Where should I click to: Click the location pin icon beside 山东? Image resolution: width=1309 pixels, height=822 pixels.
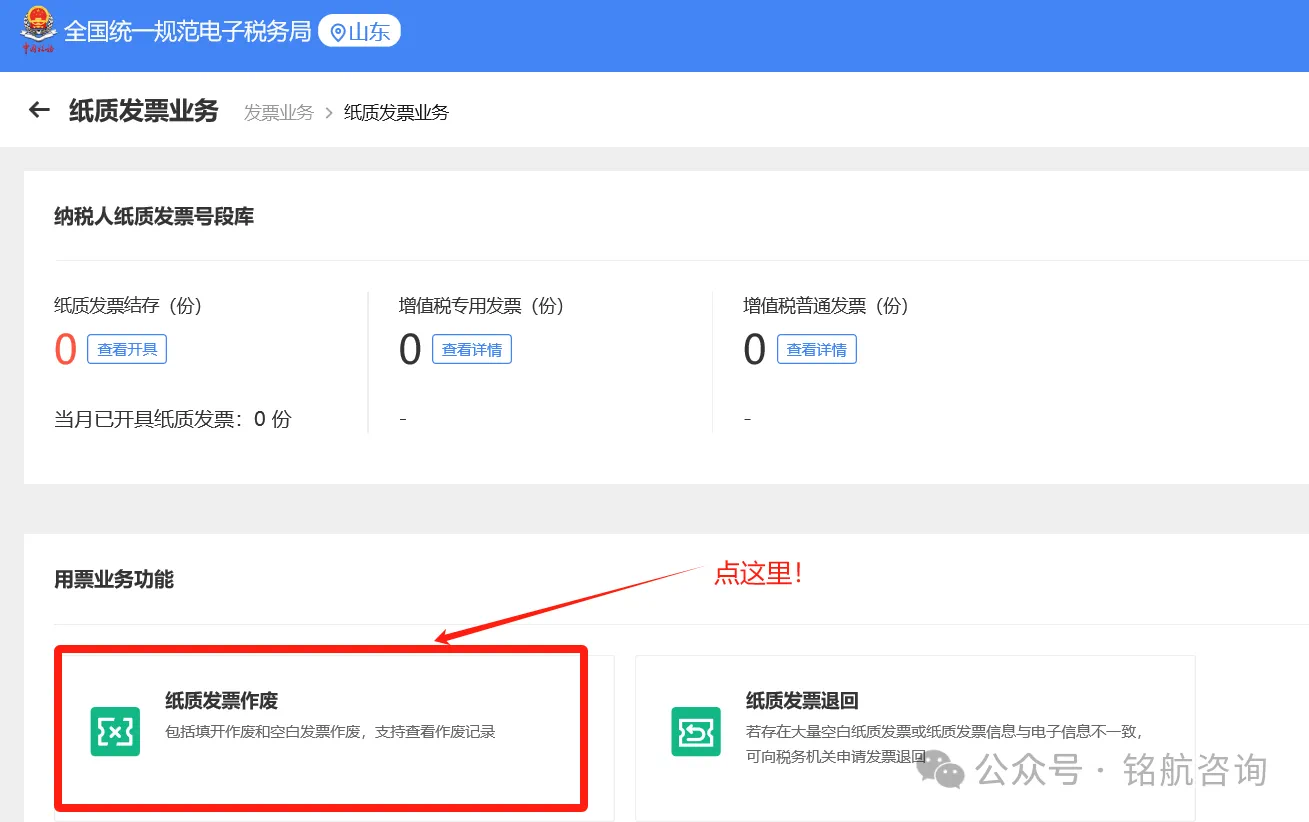pos(337,32)
